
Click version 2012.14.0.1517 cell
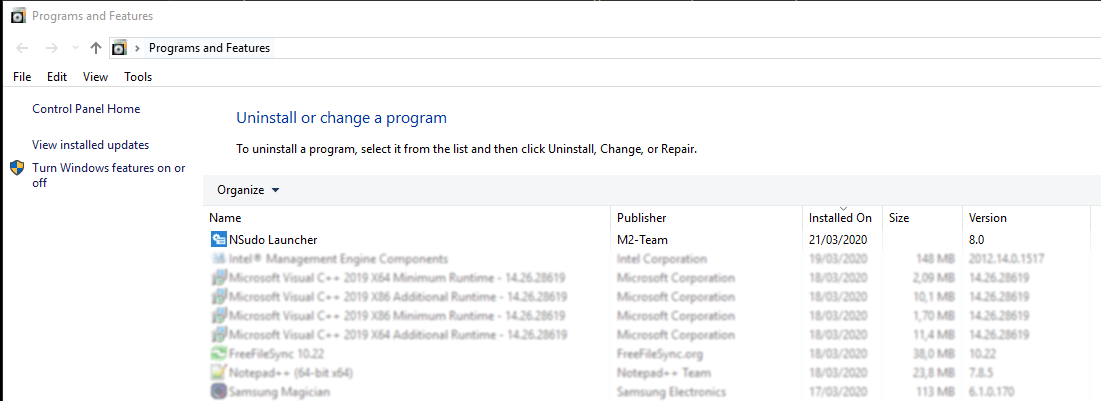tap(1007, 258)
